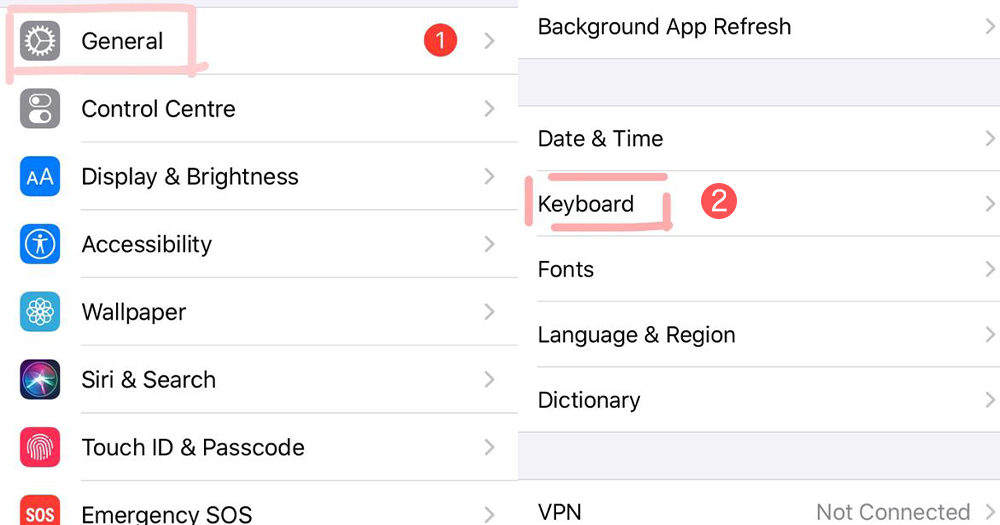Image resolution: width=1000 pixels, height=525 pixels.
Task: Tap the Display & Brightness AA icon
Action: (40, 177)
